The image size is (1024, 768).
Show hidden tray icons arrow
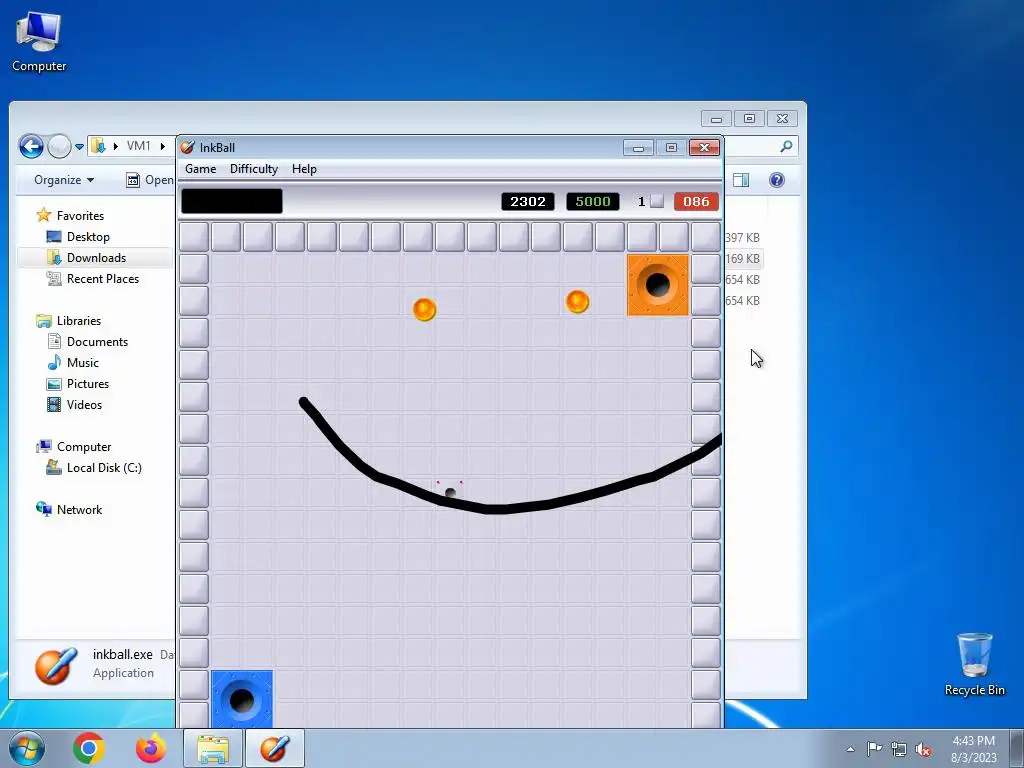(850, 749)
